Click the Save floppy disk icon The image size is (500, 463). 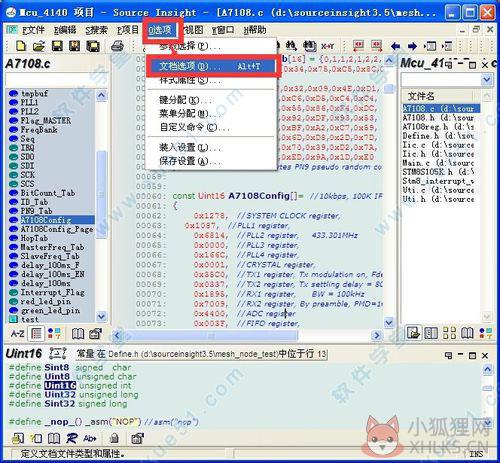coord(57,46)
